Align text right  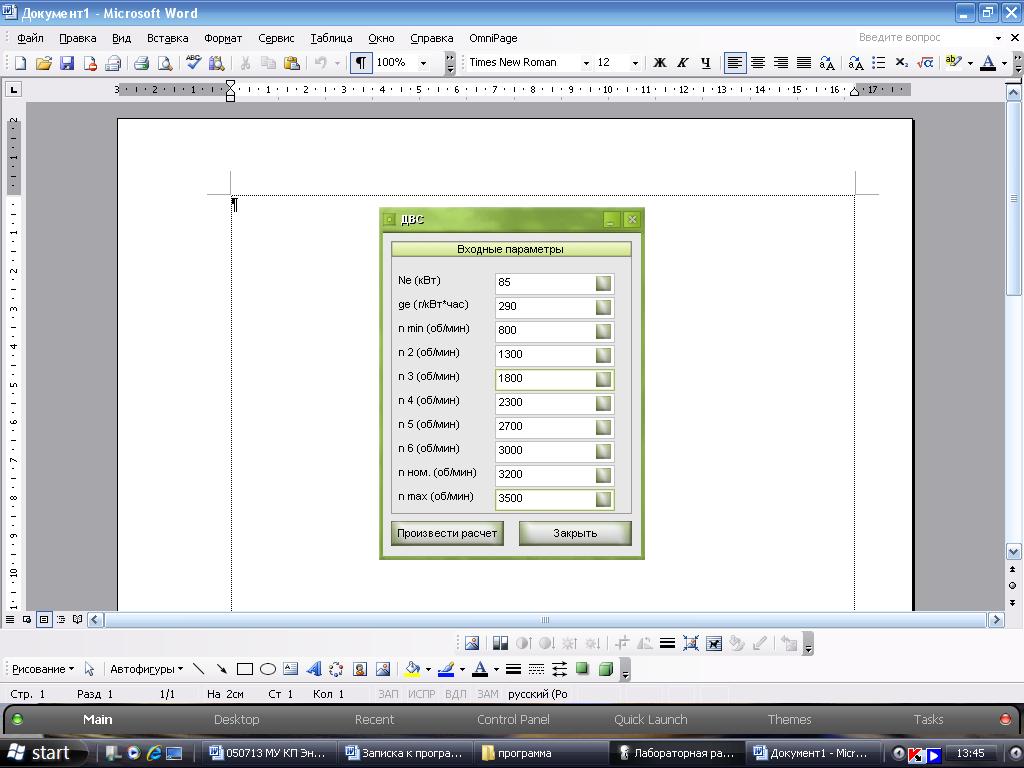(x=780, y=63)
